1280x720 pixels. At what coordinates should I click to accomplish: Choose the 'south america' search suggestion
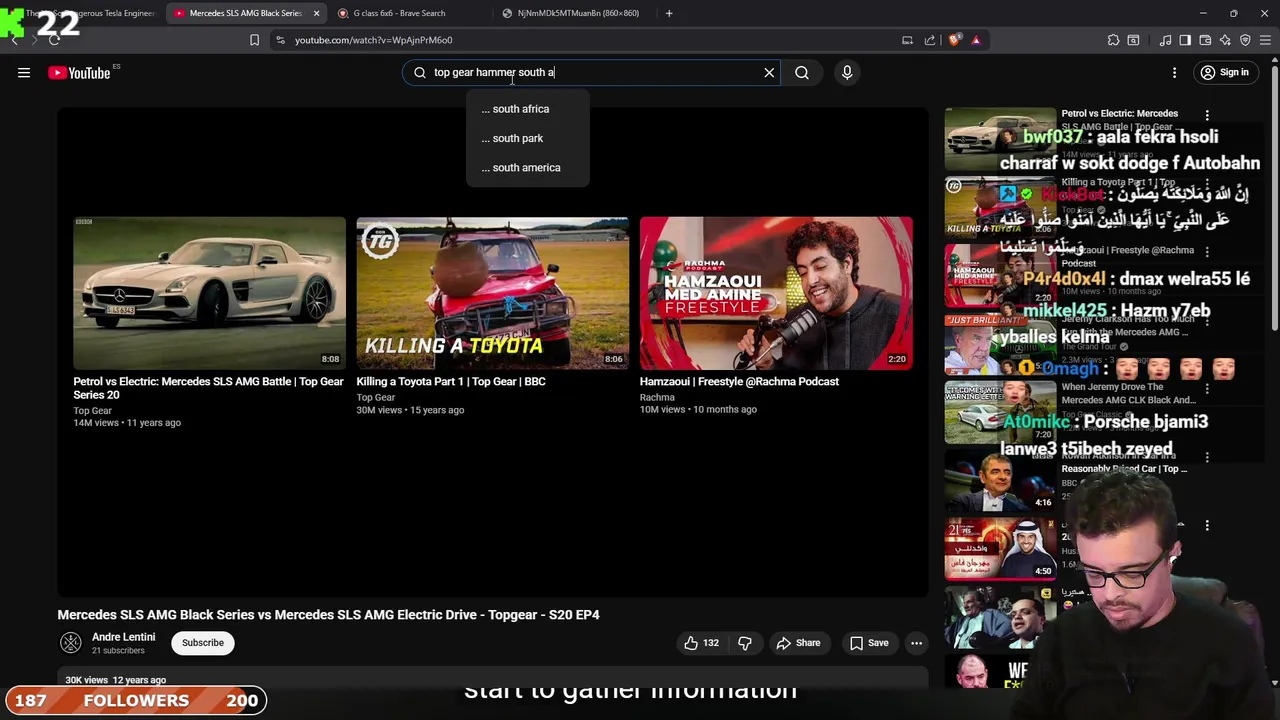tap(527, 167)
